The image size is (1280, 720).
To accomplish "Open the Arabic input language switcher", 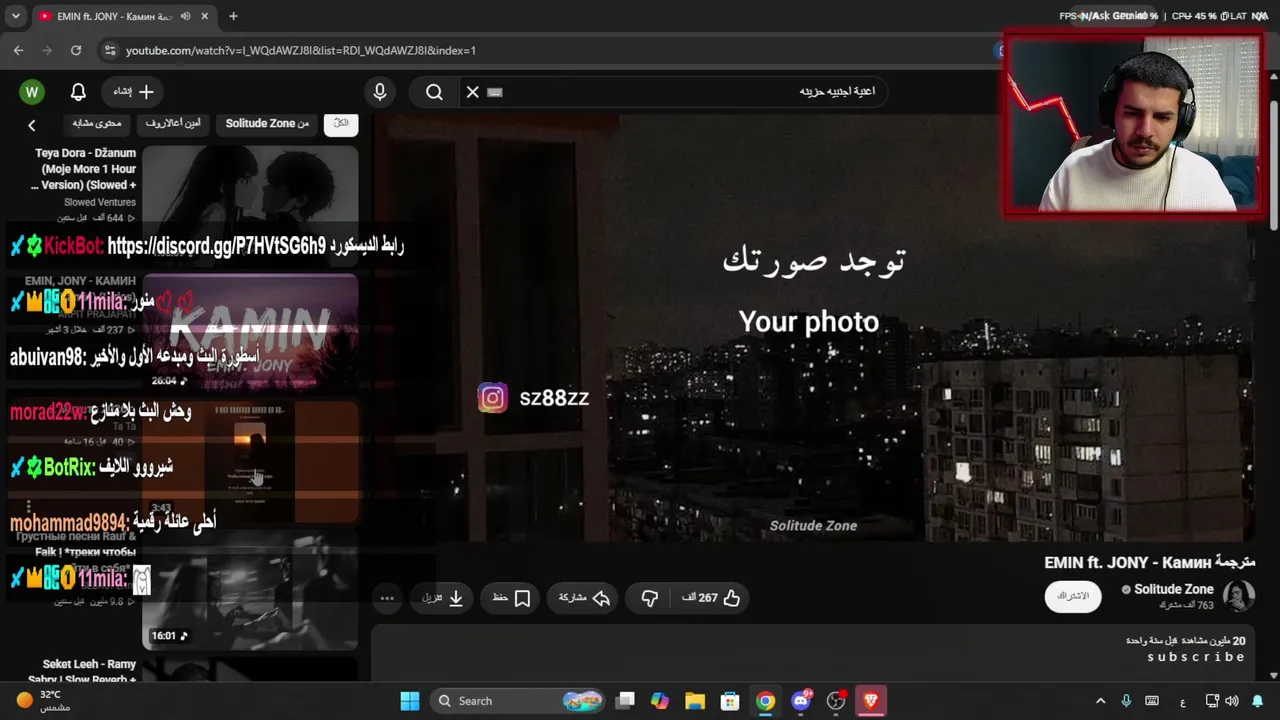I will [x=1183, y=701].
